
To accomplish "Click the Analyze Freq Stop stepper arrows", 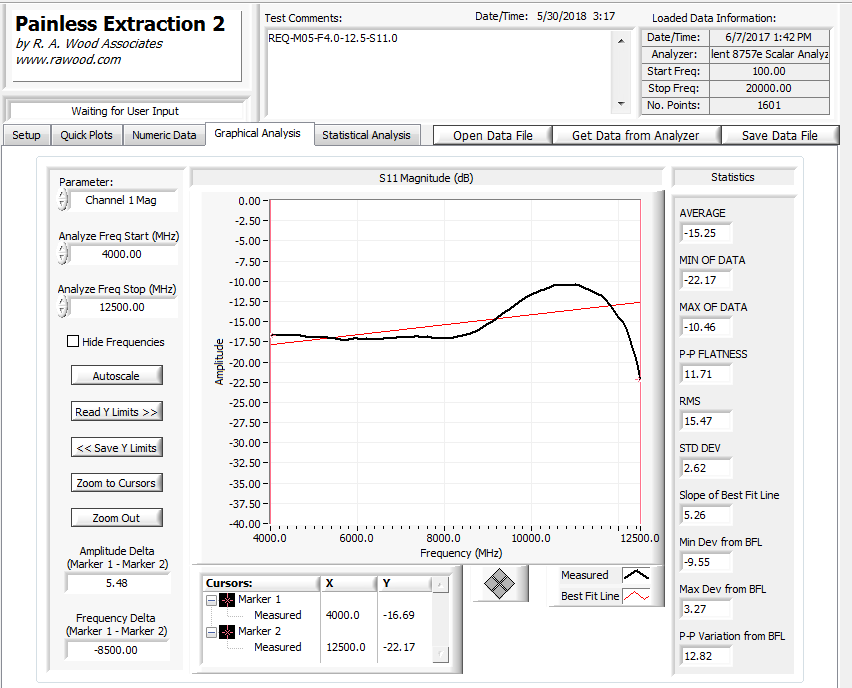I will click(63, 307).
